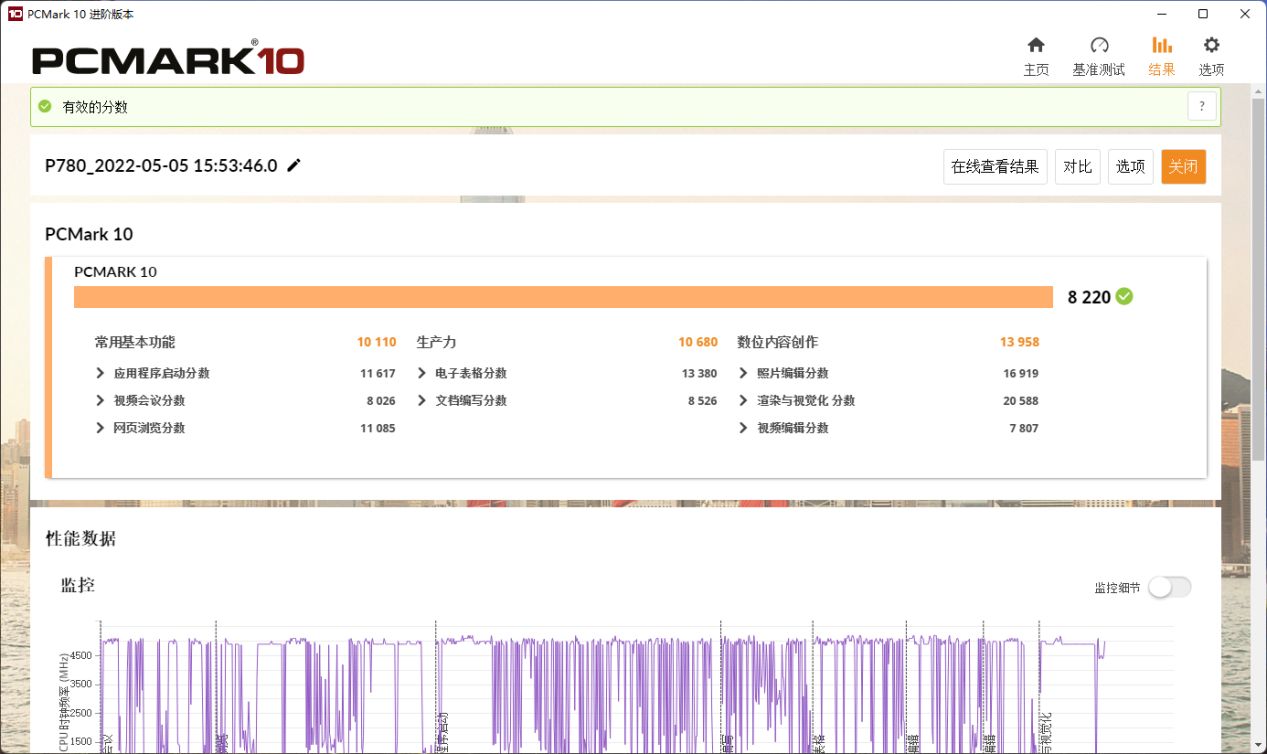Click the 在线查看结果 button

994,166
